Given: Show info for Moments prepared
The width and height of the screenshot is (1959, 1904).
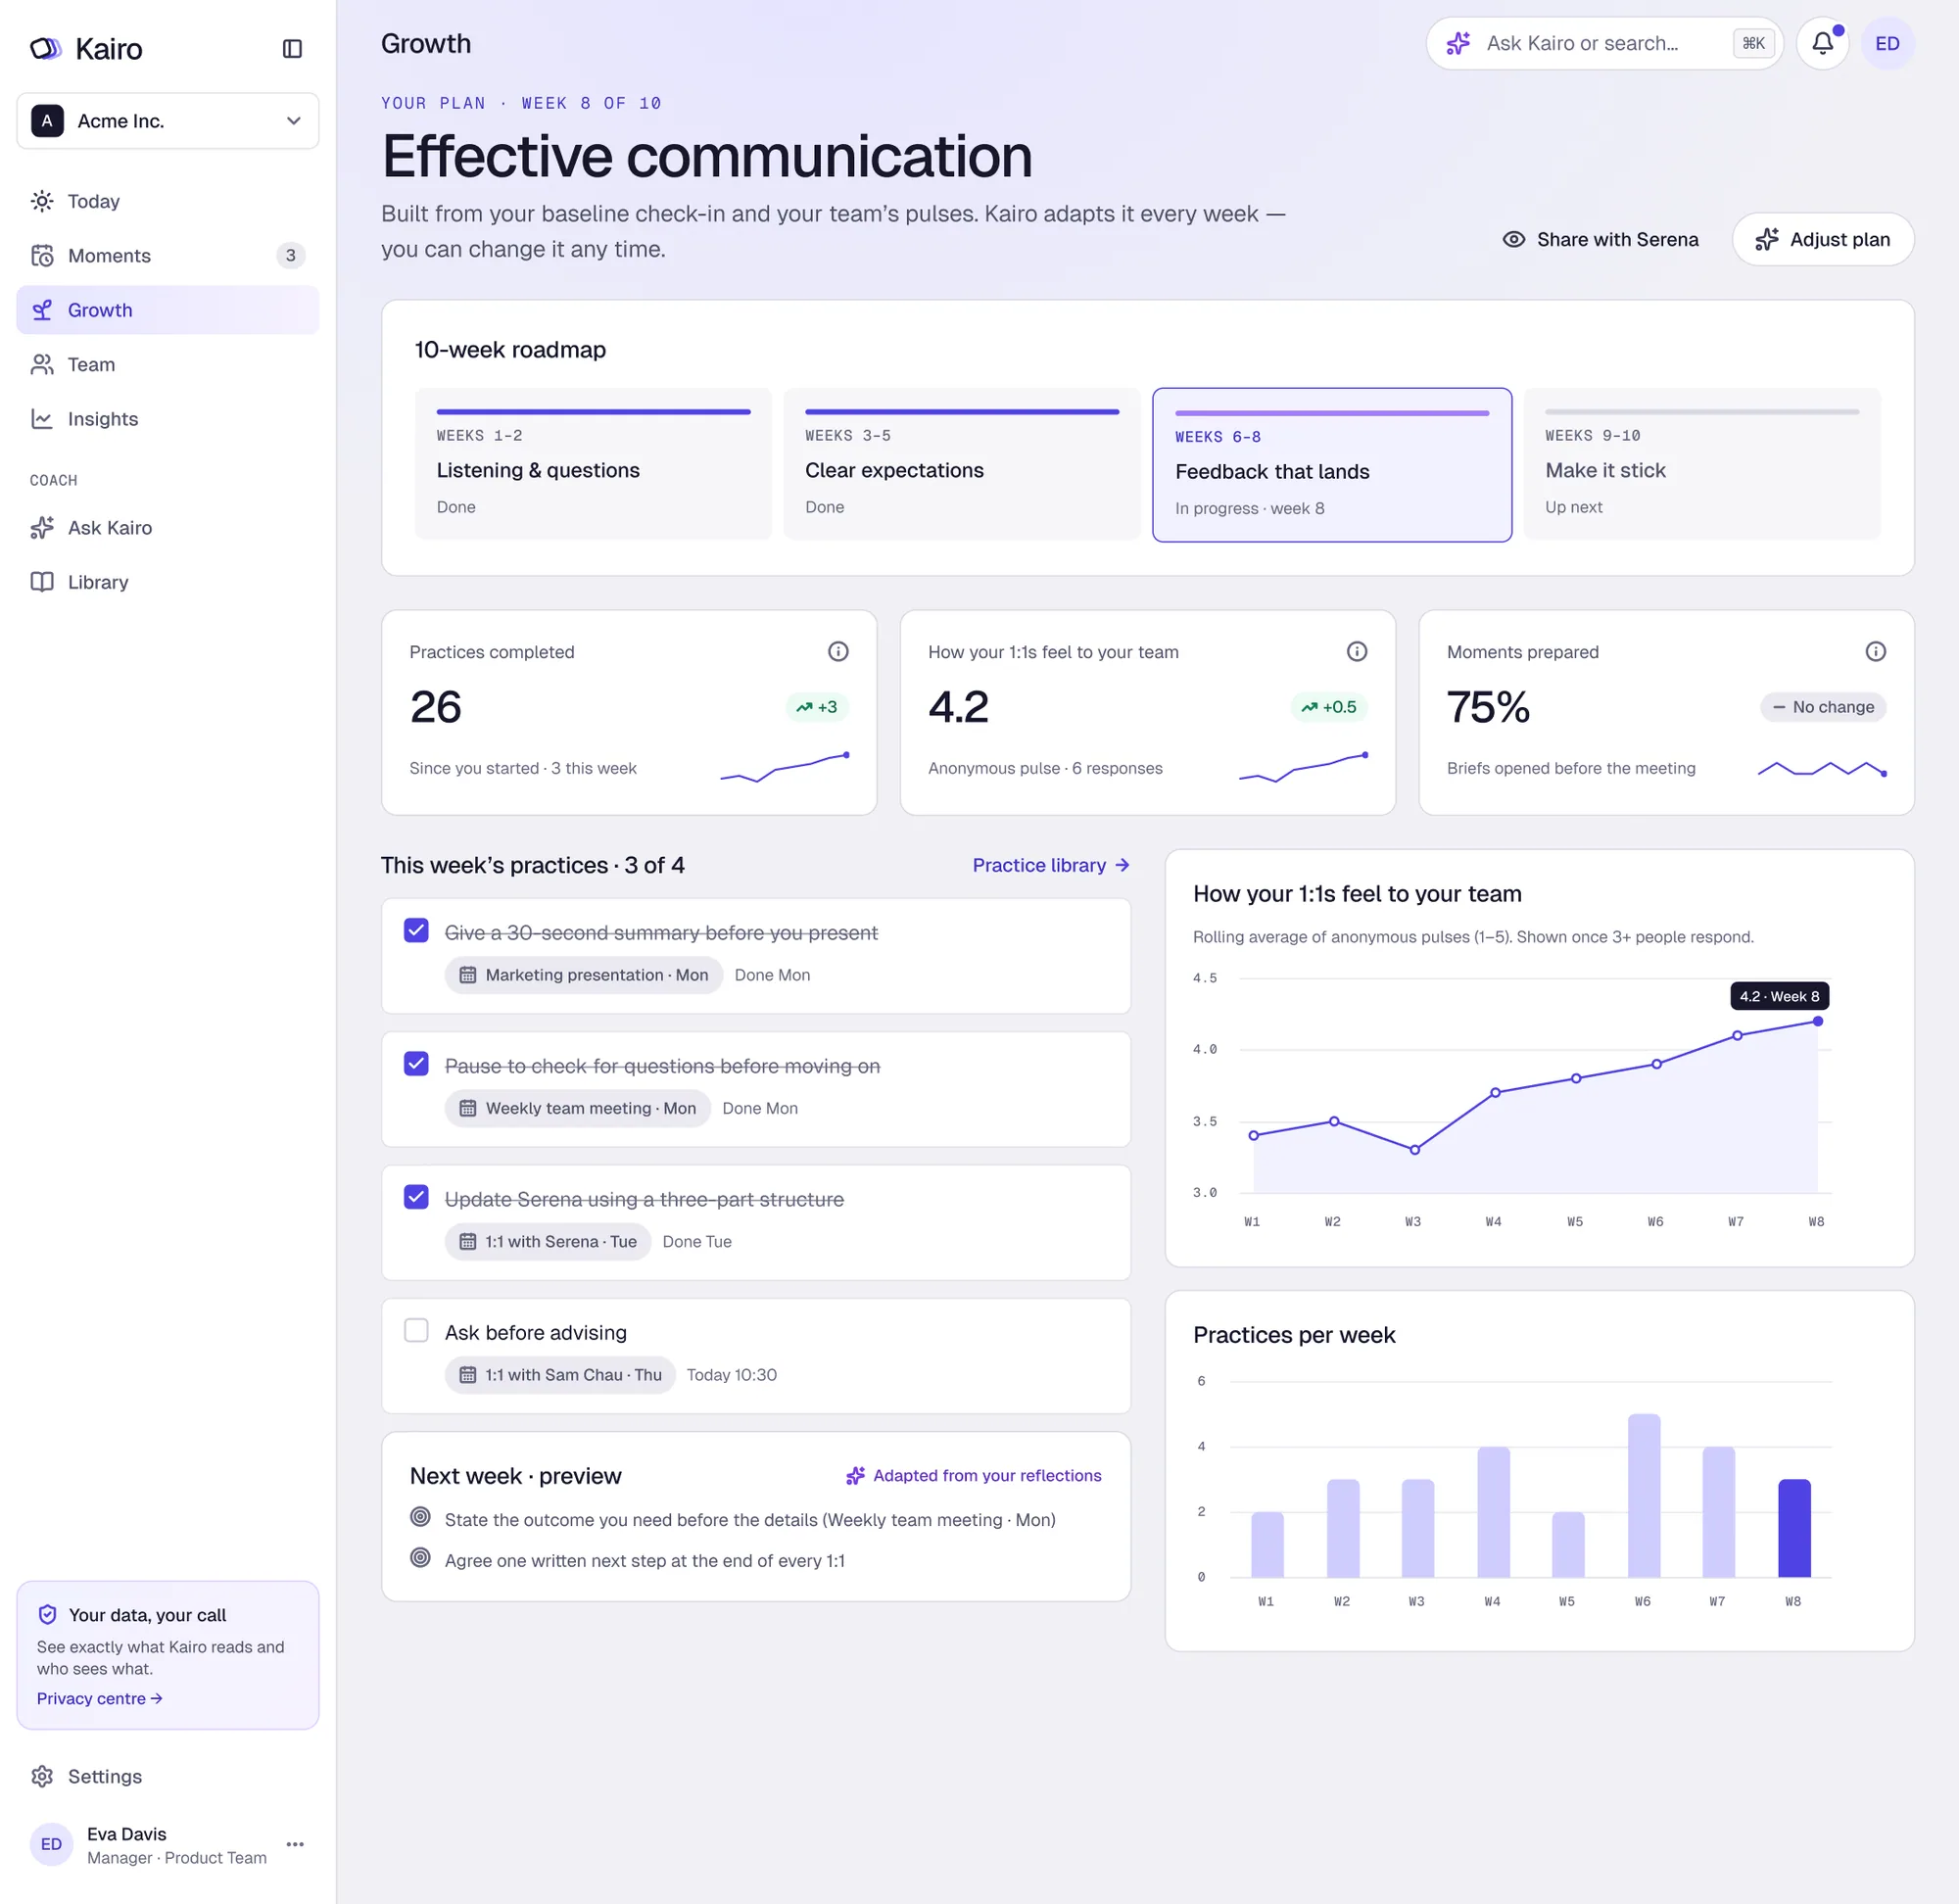Looking at the screenshot, I should pos(1875,651).
